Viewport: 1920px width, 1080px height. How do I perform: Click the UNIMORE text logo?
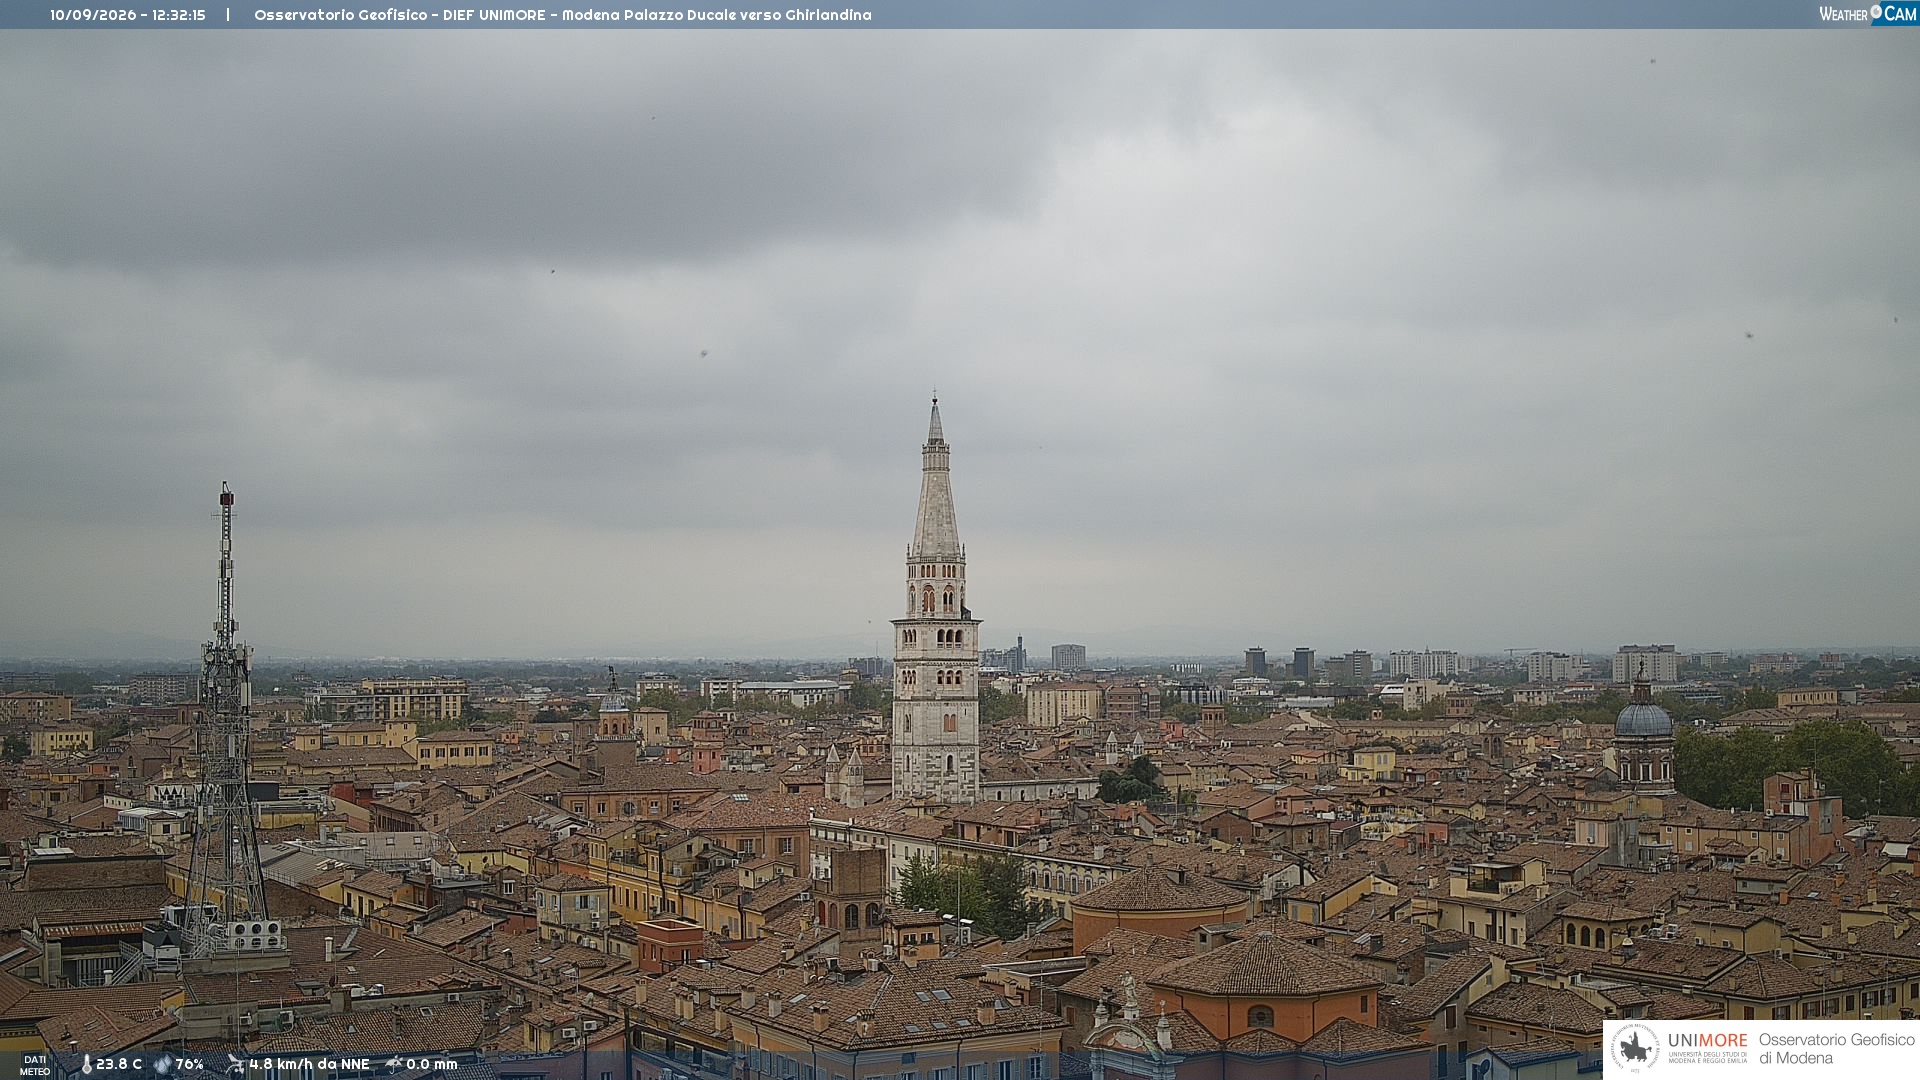click(x=1707, y=1041)
